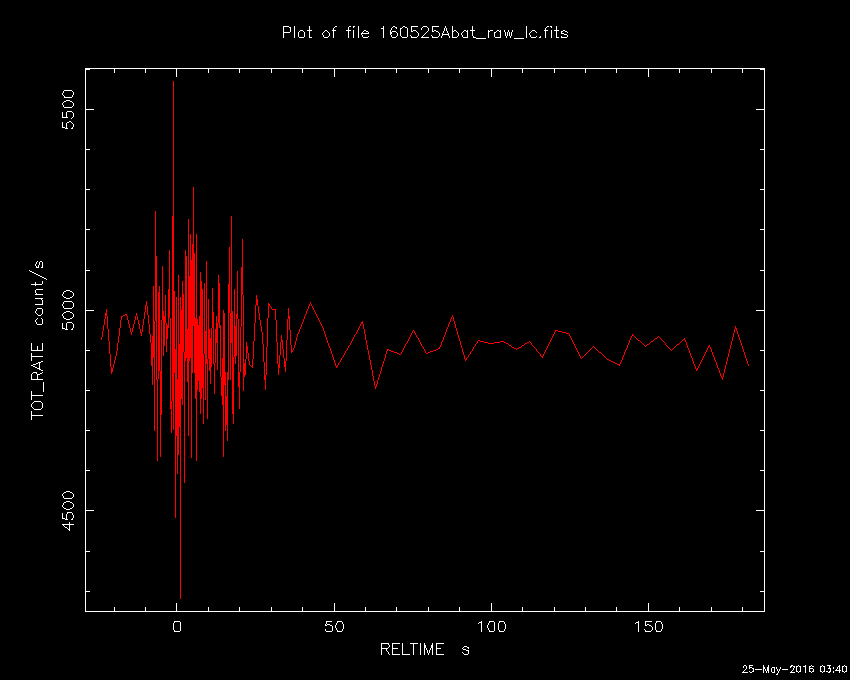
Task: Click the x-axis tick label 50
Action: click(x=334, y=627)
